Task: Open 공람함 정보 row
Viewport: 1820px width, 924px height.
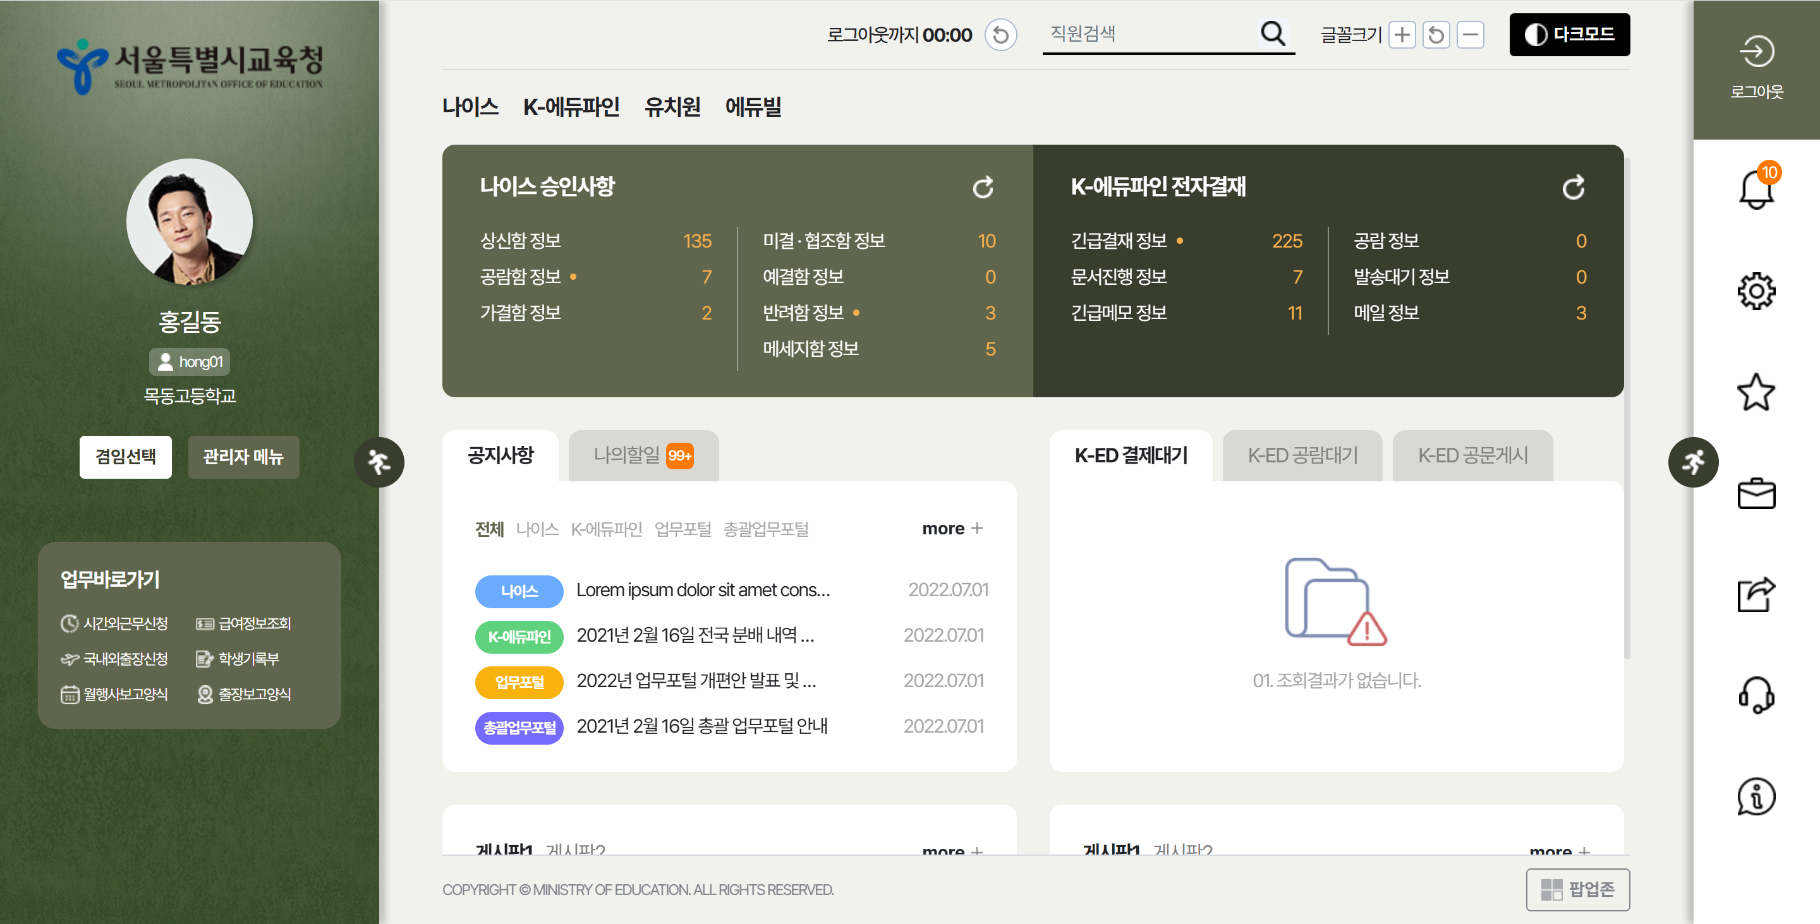Action: pyautogui.click(x=596, y=277)
